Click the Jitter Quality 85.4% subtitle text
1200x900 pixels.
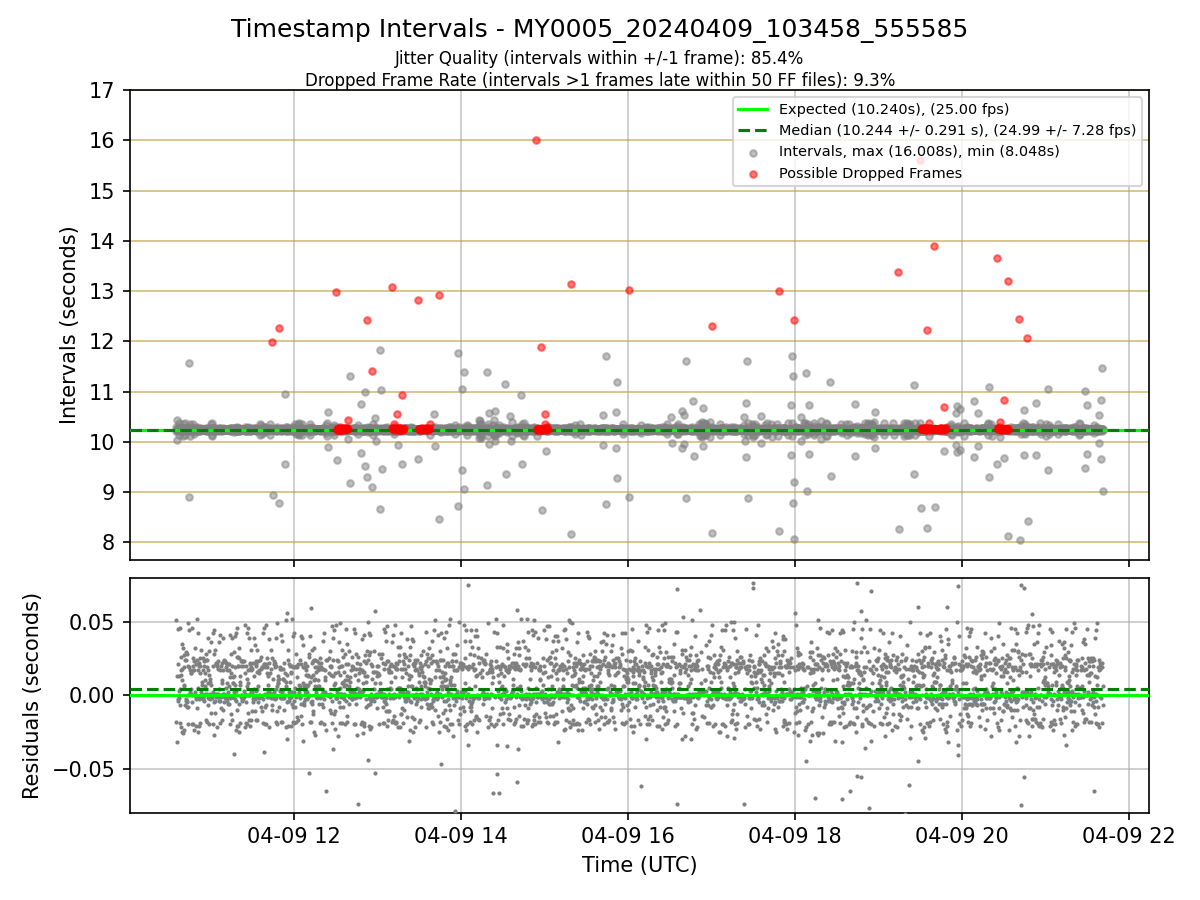pyautogui.click(x=599, y=58)
